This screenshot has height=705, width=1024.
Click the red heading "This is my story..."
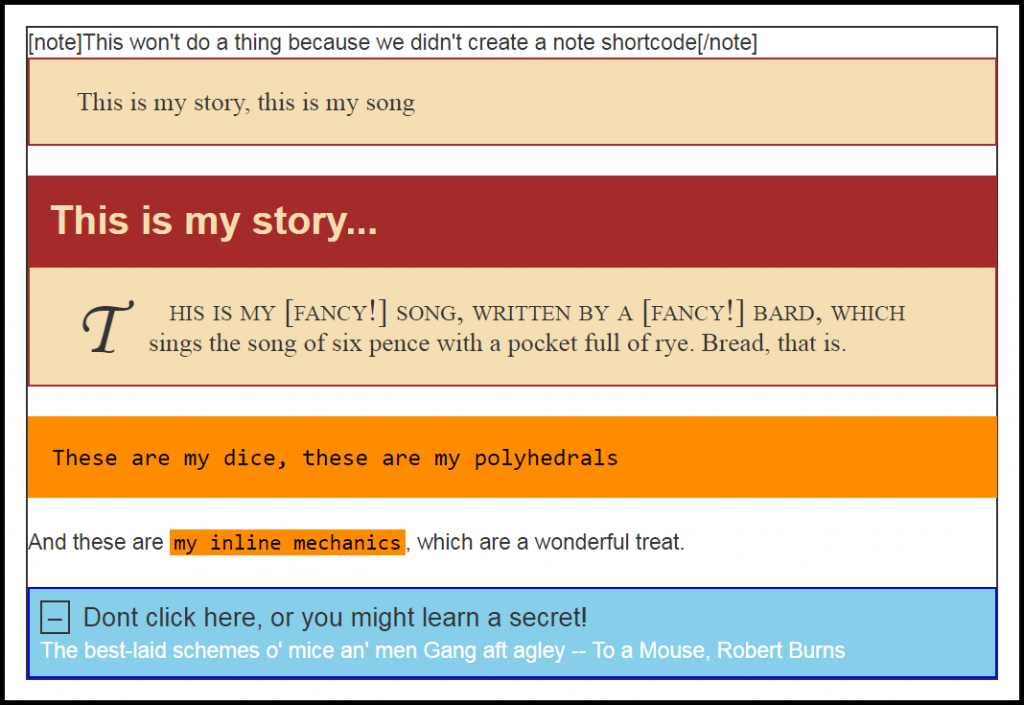coord(214,220)
